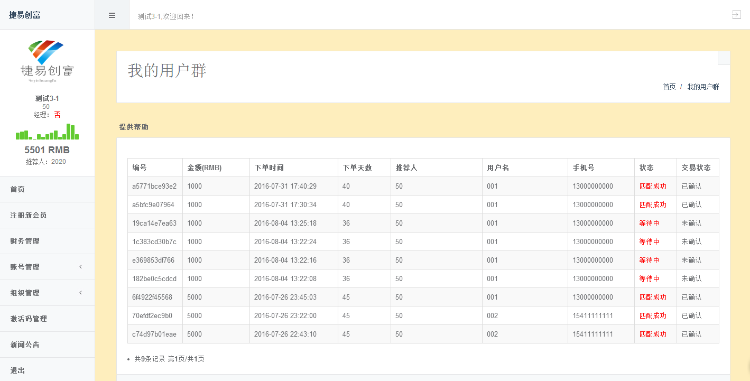The image size is (750, 381).
Task: Click timestamp 2016-08-04 13:25:18
Action: 285,223
